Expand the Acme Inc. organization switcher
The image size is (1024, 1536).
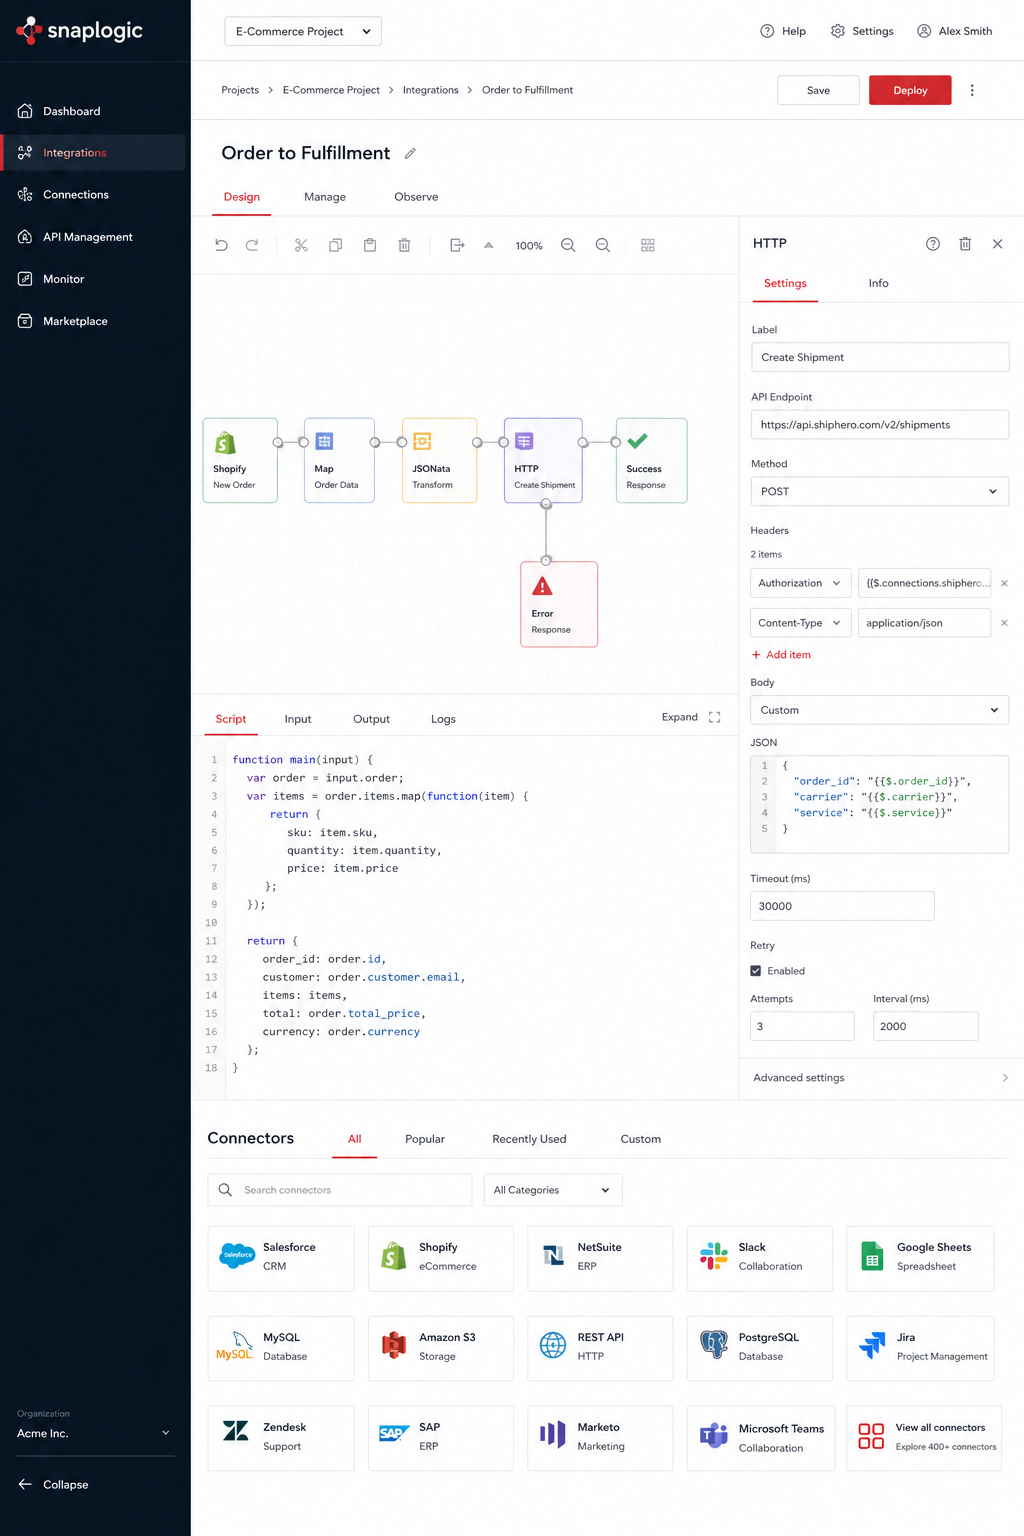coord(95,1433)
